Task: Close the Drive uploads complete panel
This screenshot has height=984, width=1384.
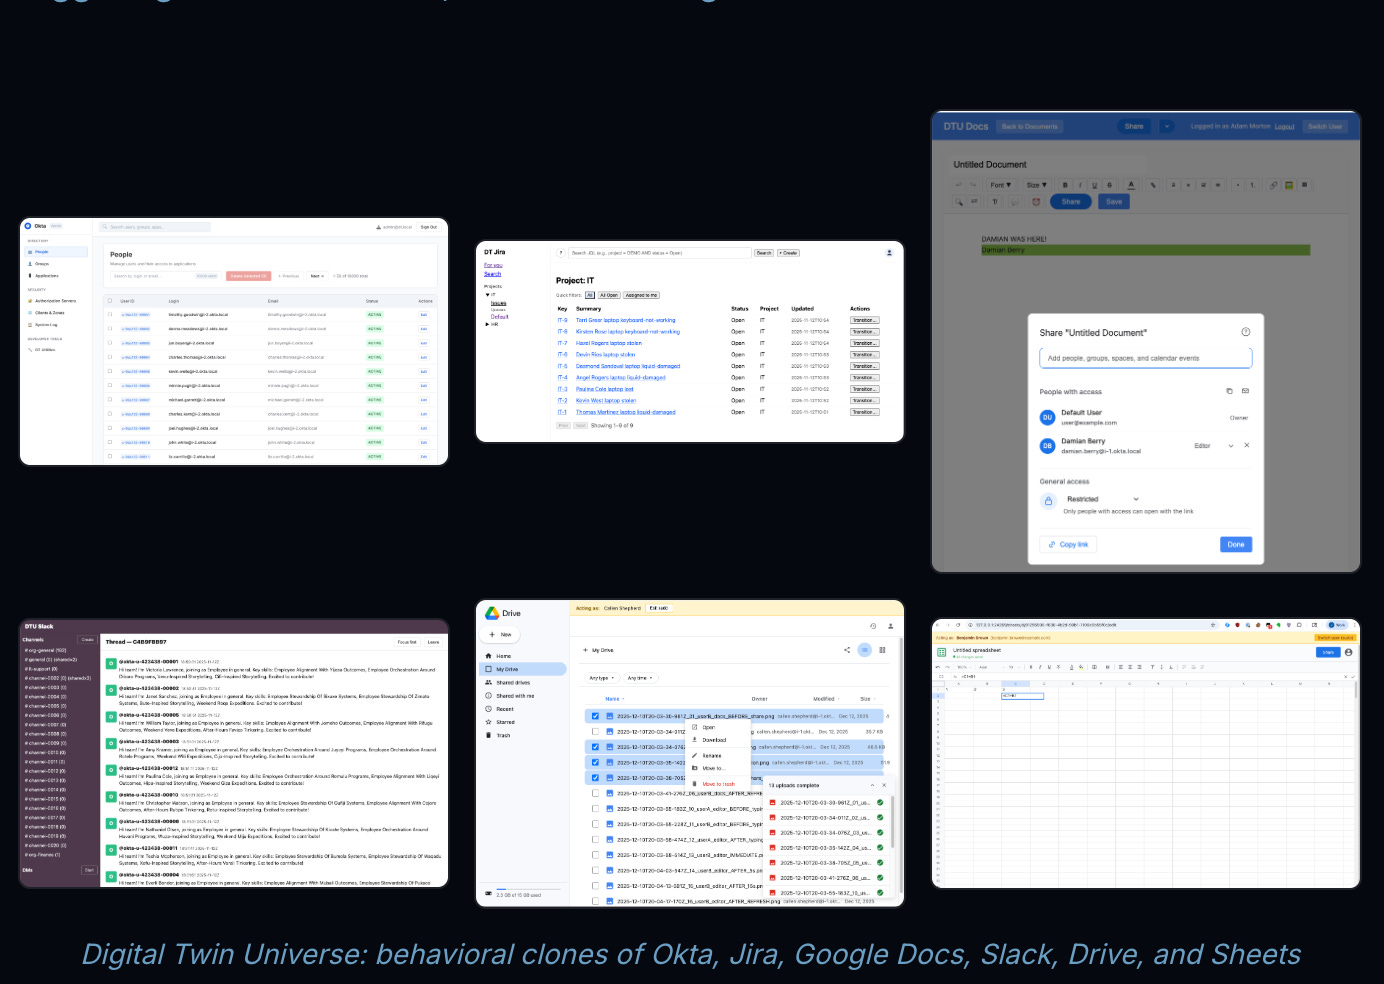Action: 884,785
